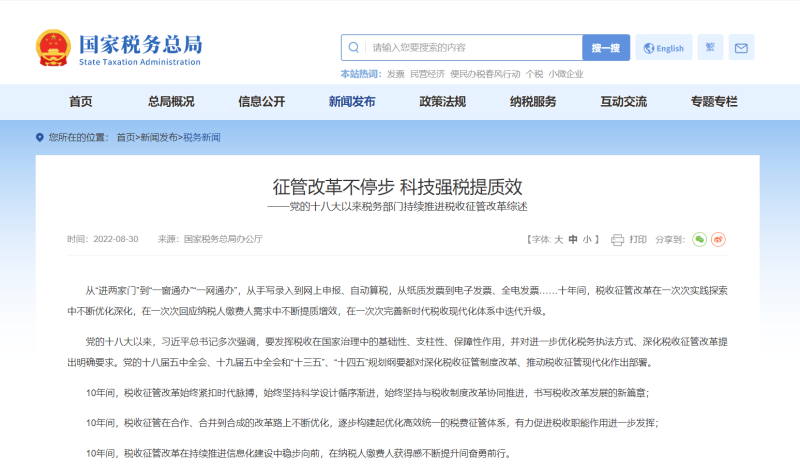Switch to traditional Chinese with 繁 button
800x468 pixels.
click(710, 47)
